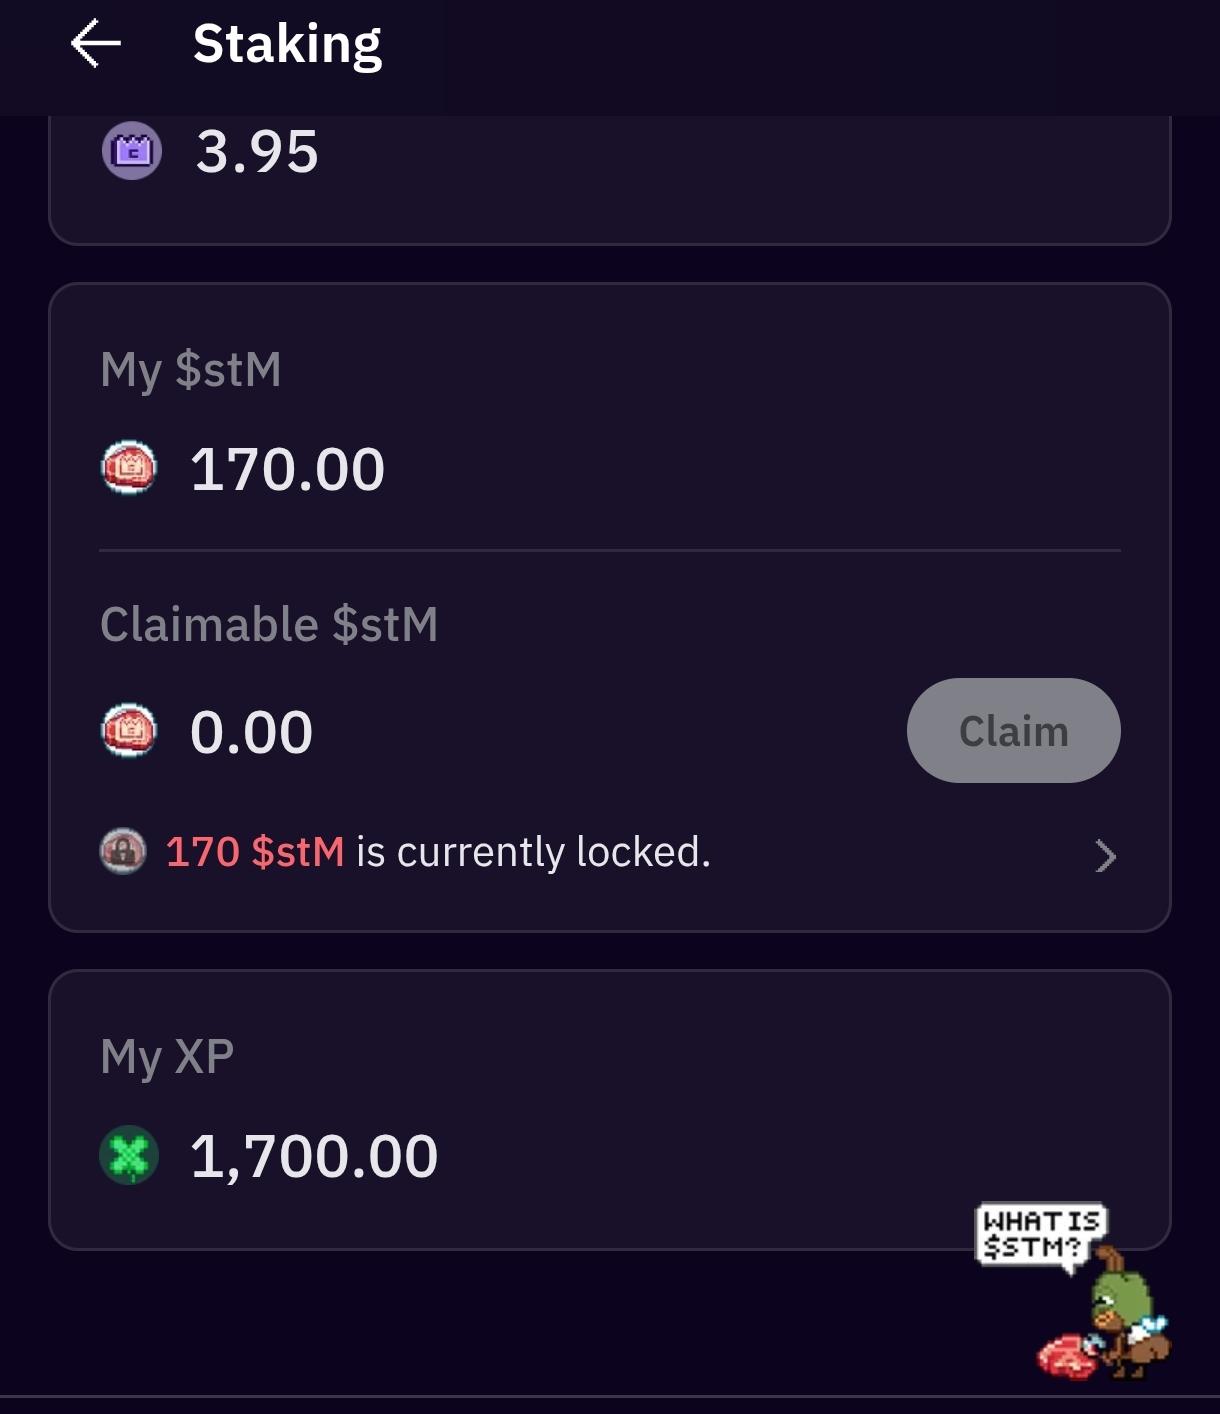The height and width of the screenshot is (1414, 1220).
Task: Tap the back arrow icon
Action: click(x=96, y=45)
